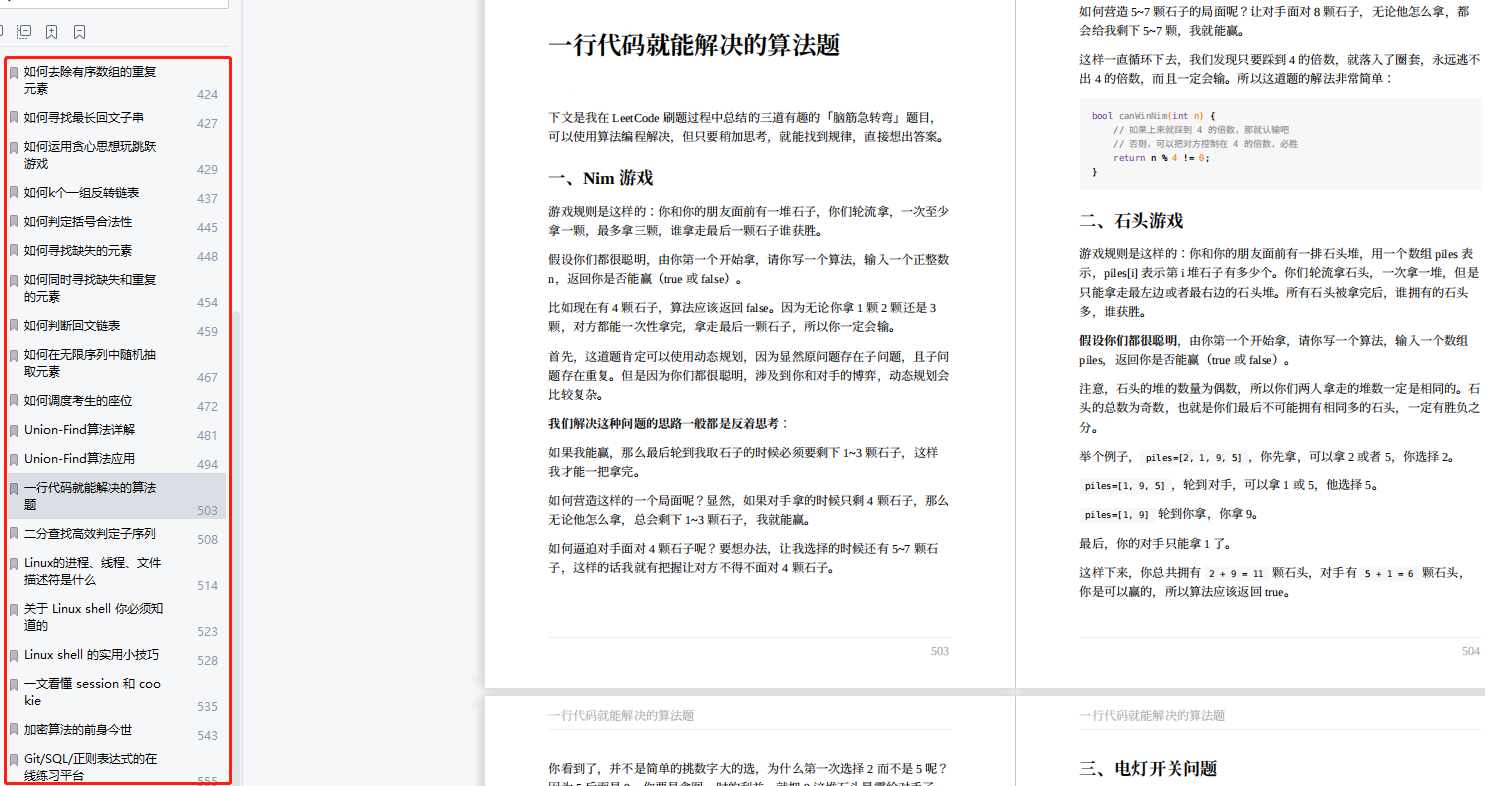1485x786 pixels.
Task: Click paragraph starting 下文是我在 LeetCode 刷题过程中
Action: point(748,127)
